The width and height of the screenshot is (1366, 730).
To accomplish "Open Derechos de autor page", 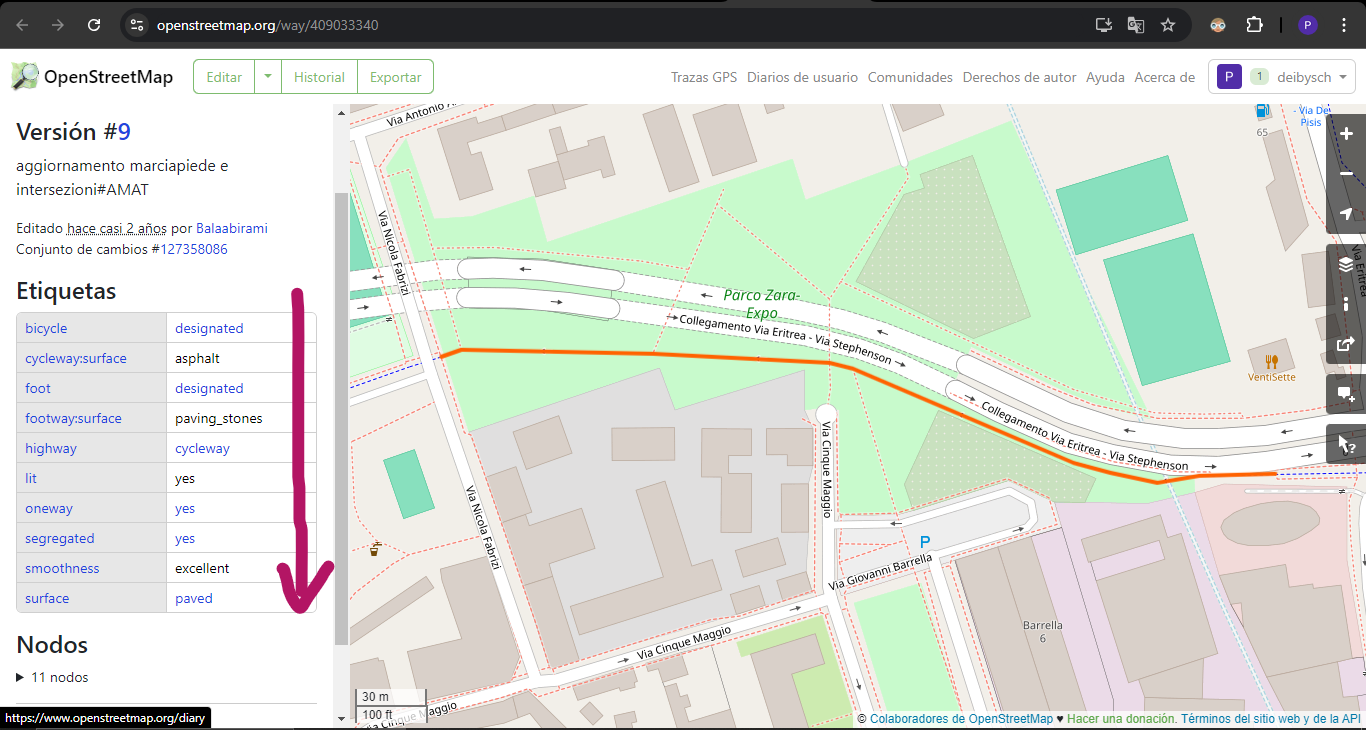I will [1019, 77].
